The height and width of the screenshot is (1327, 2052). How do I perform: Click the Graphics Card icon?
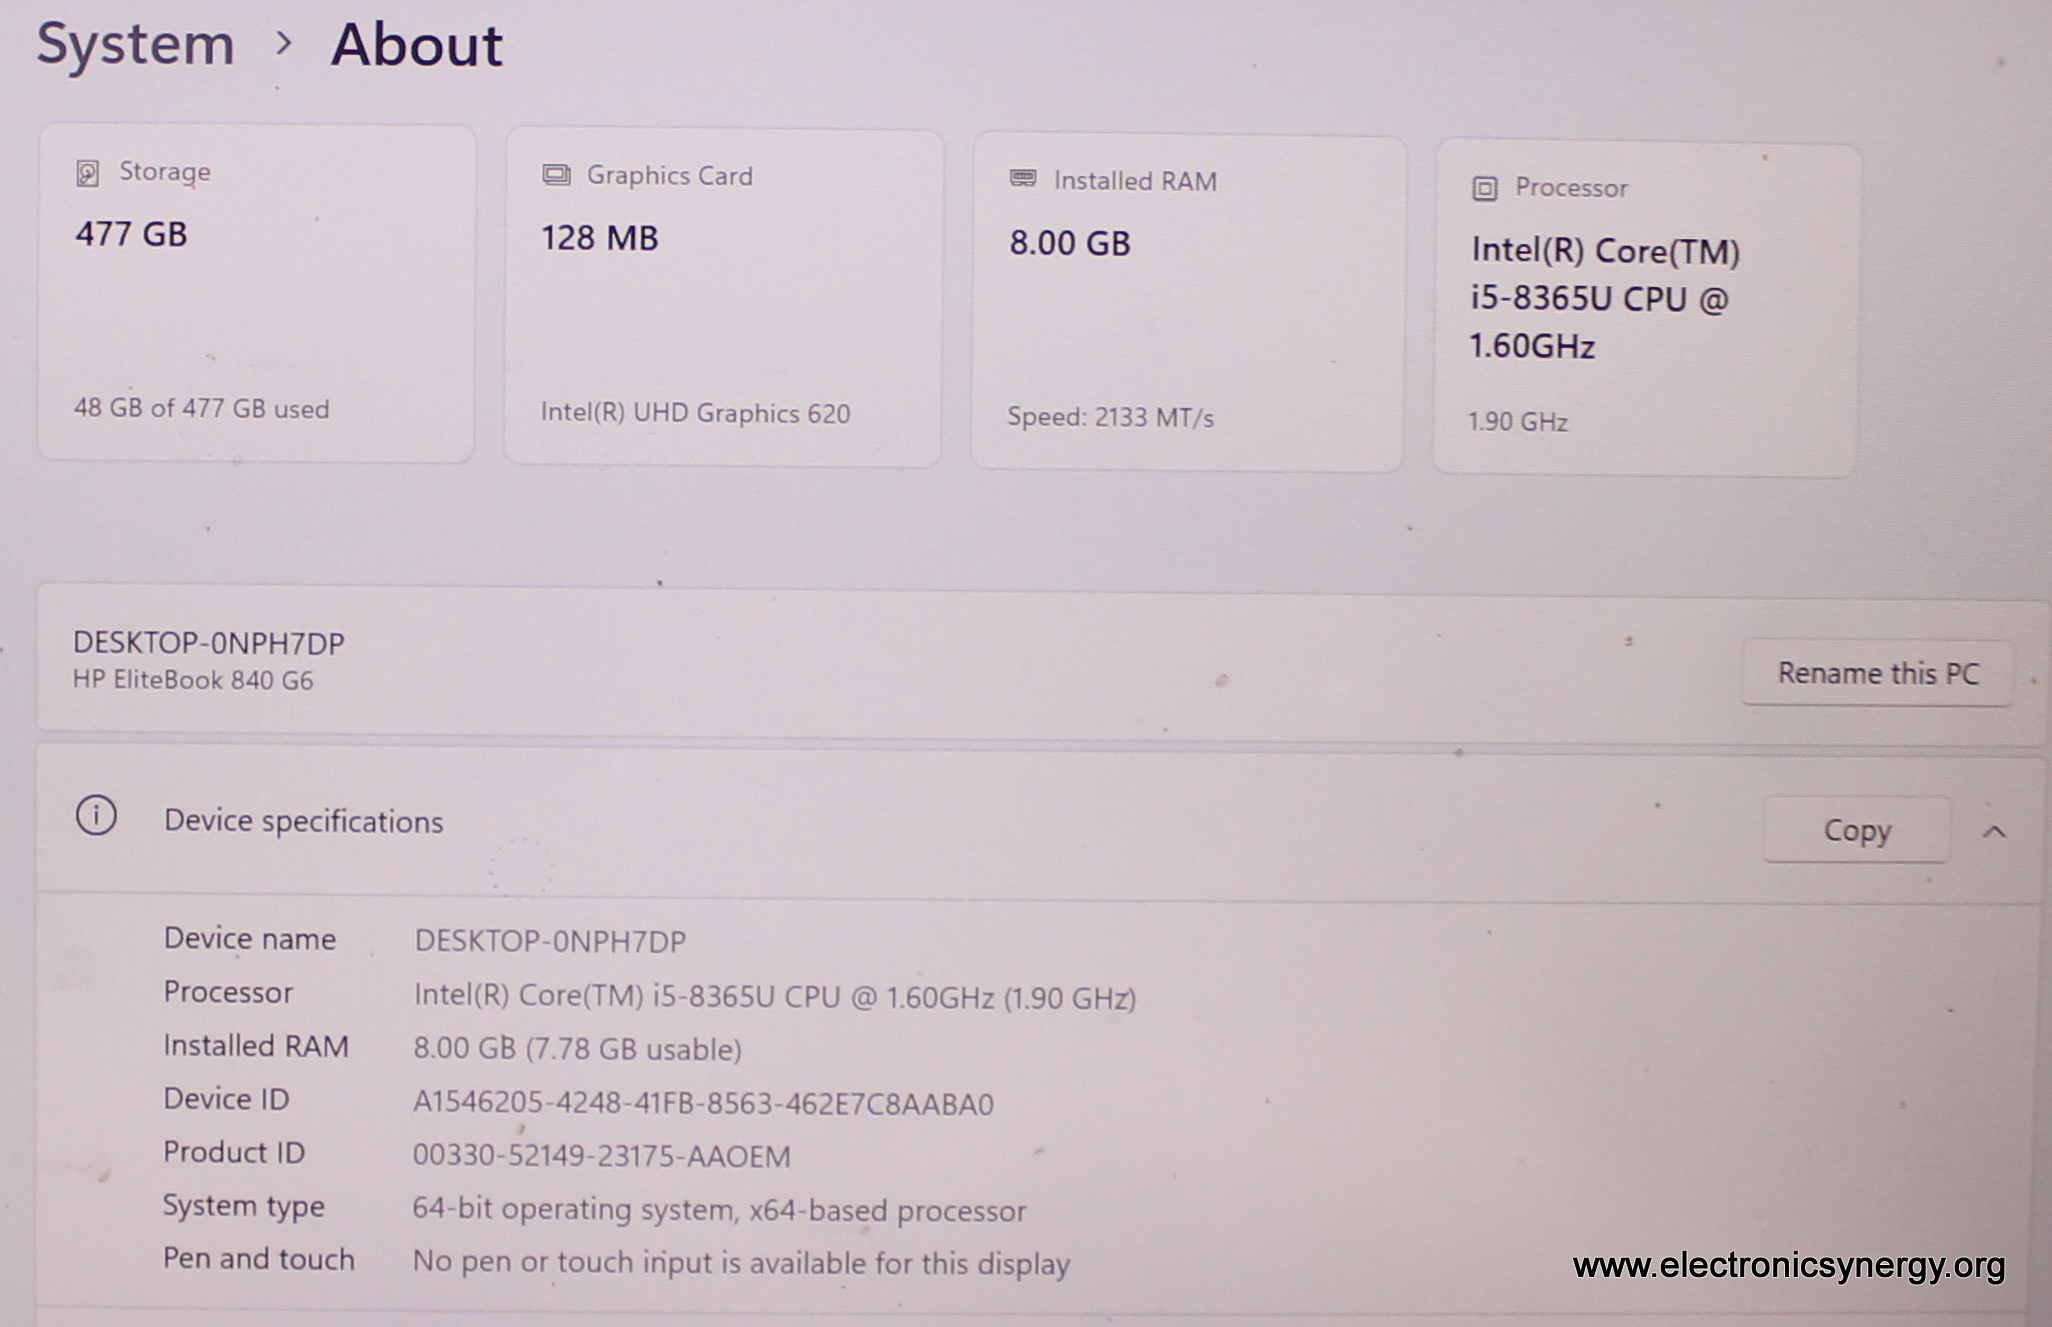pos(556,175)
